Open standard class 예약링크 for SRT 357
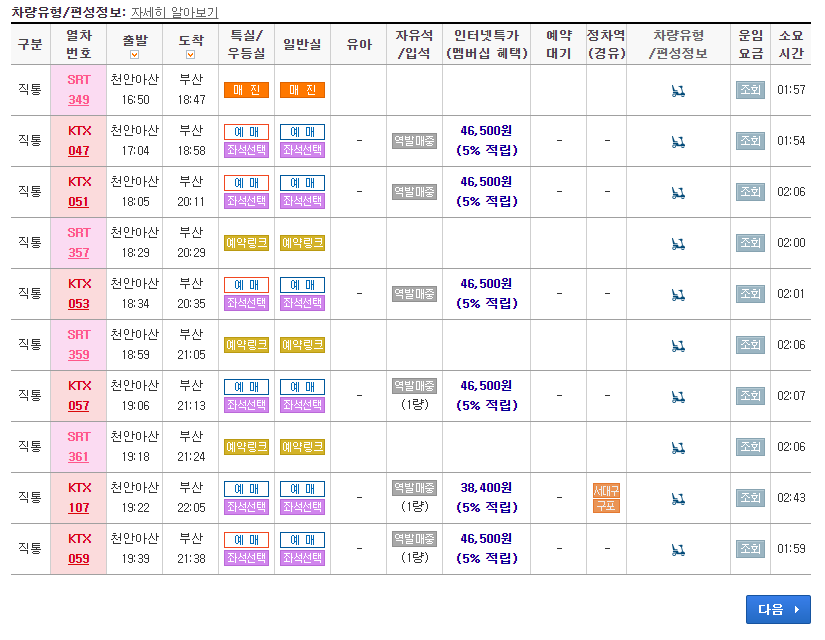 point(302,243)
